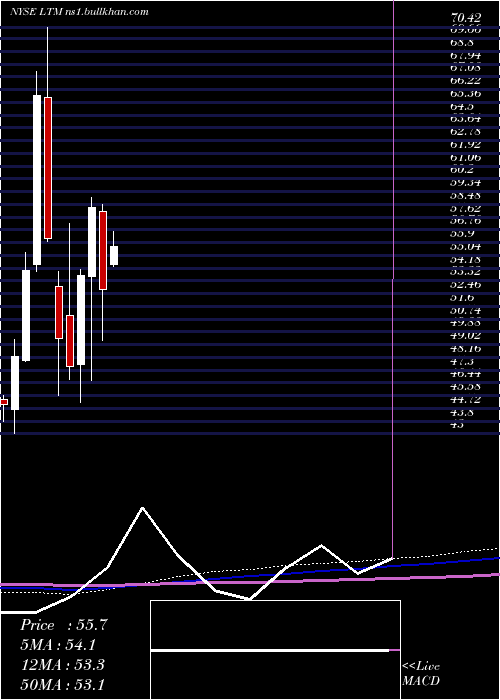
Task: Select the 55.04 axis value
Action: (466, 247)
